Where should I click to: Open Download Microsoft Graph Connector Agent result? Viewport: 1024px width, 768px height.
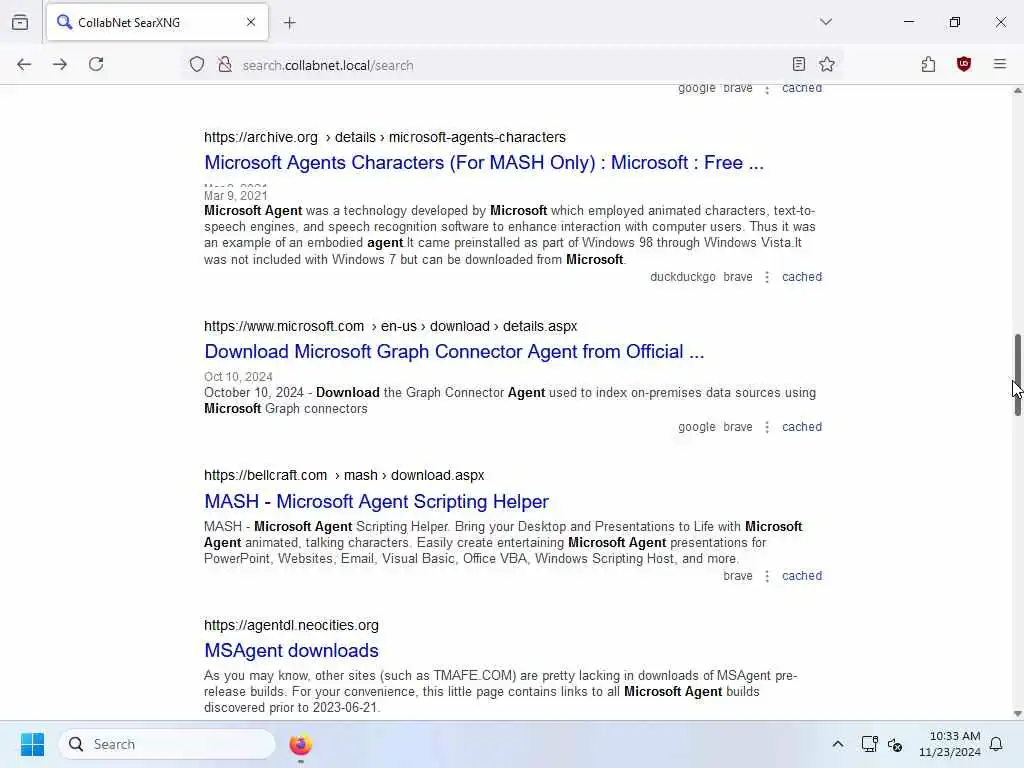click(454, 351)
